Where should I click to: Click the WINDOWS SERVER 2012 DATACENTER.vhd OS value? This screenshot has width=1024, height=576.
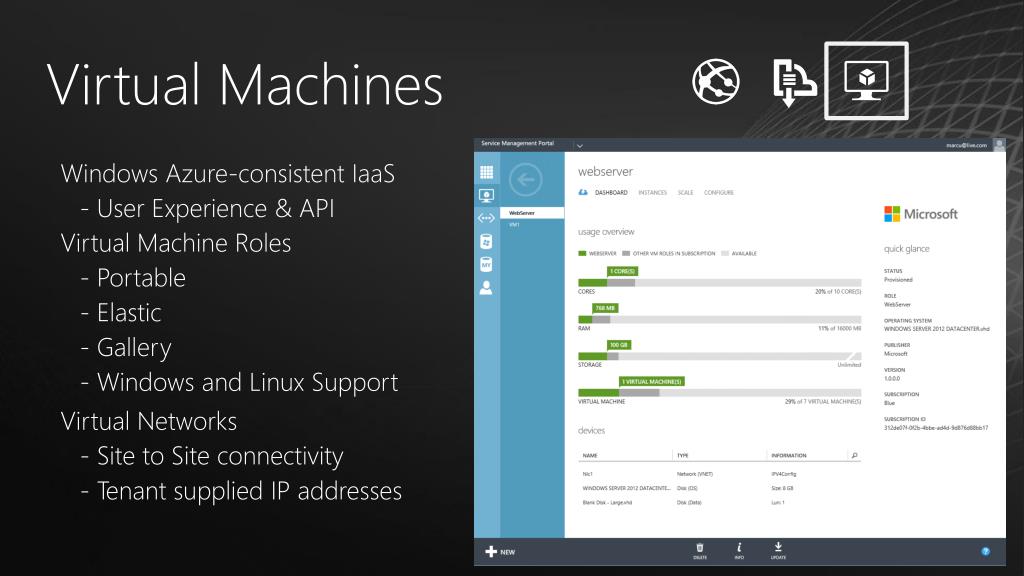(x=936, y=329)
